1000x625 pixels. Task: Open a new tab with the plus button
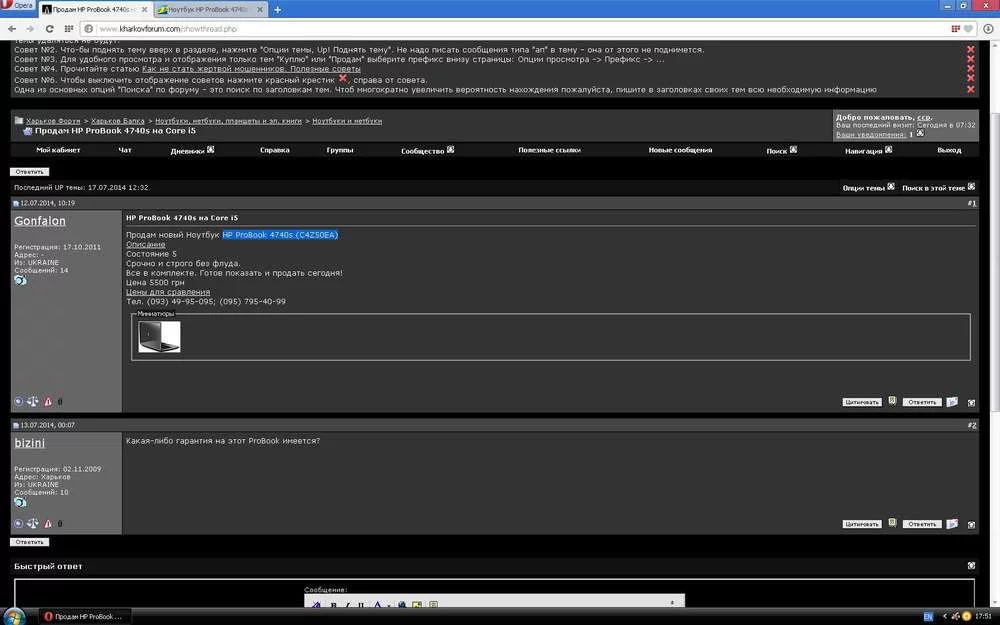tap(277, 10)
